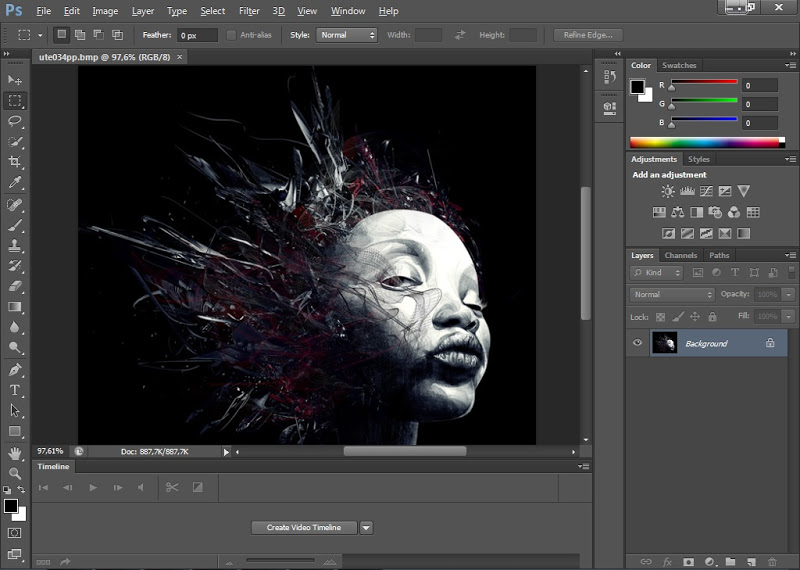Select the History Brush tool

pos(15,266)
